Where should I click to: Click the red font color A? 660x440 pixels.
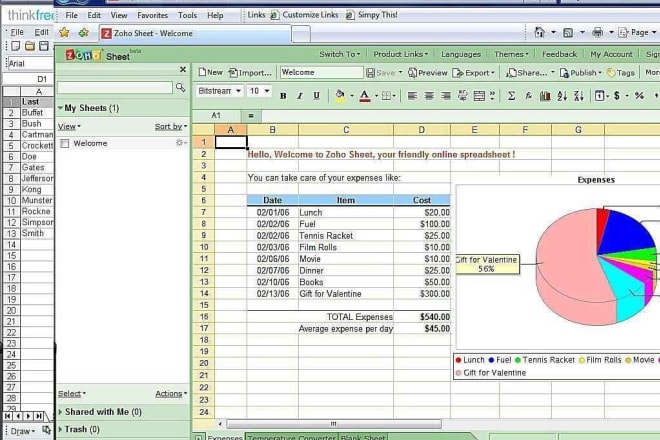[365, 96]
